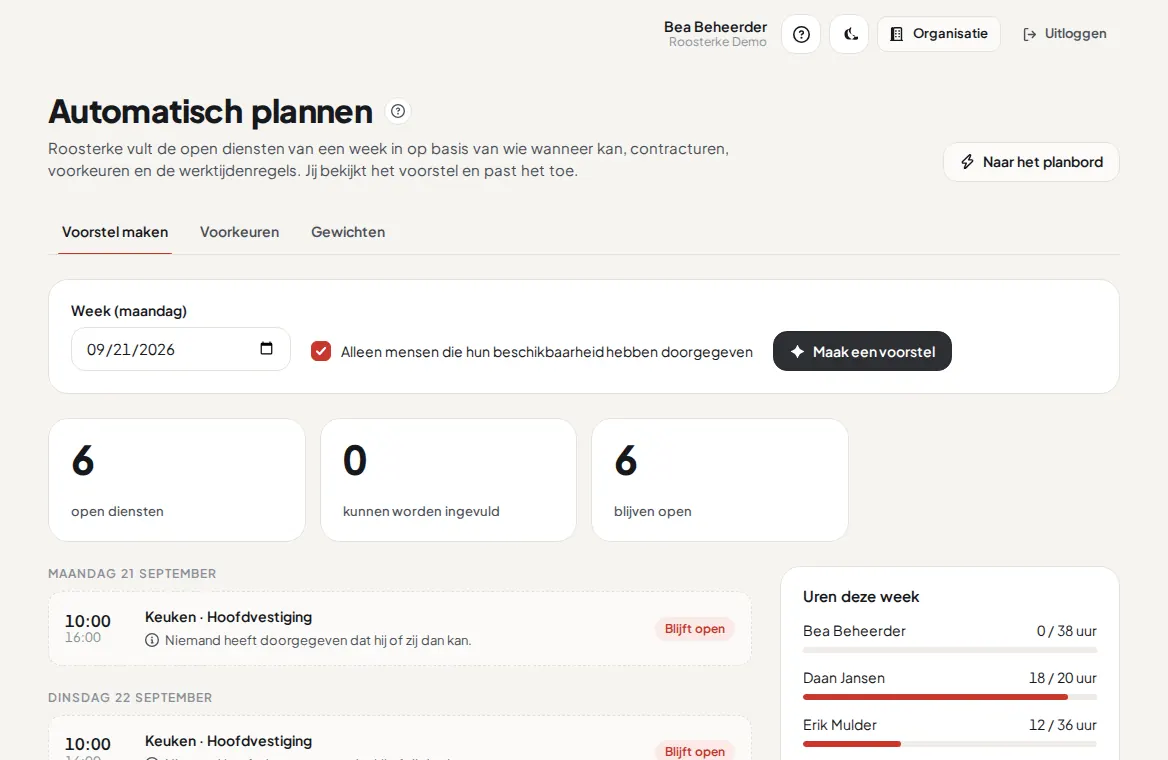Open the date picker calendar icon

point(266,348)
